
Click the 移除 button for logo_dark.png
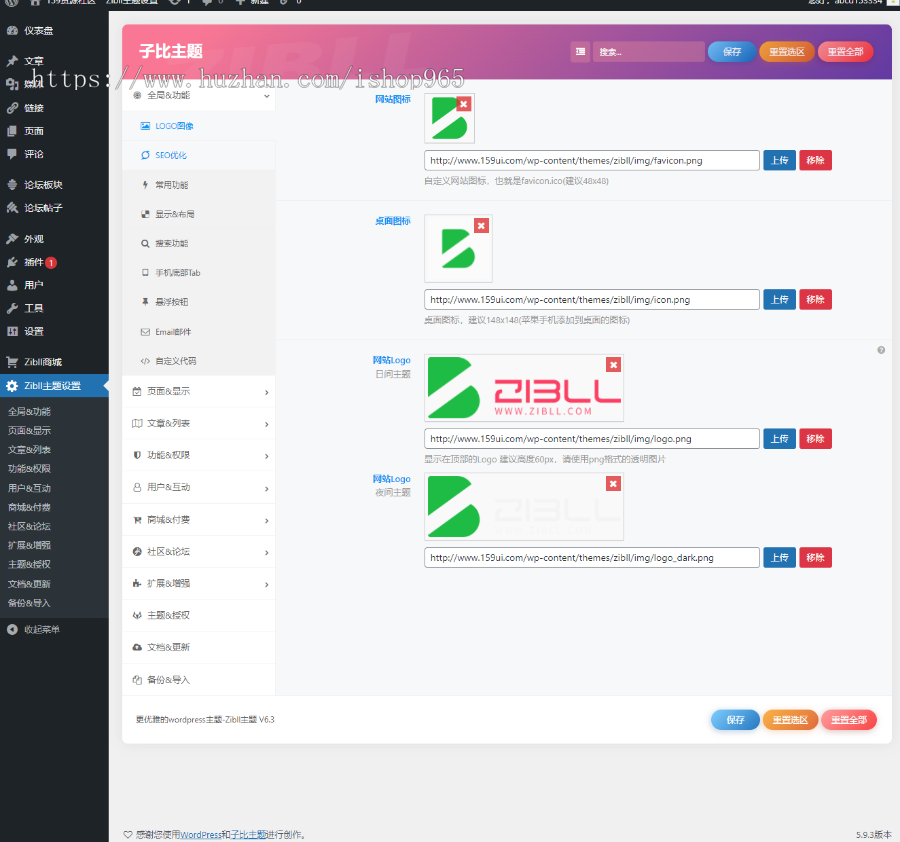click(815, 557)
